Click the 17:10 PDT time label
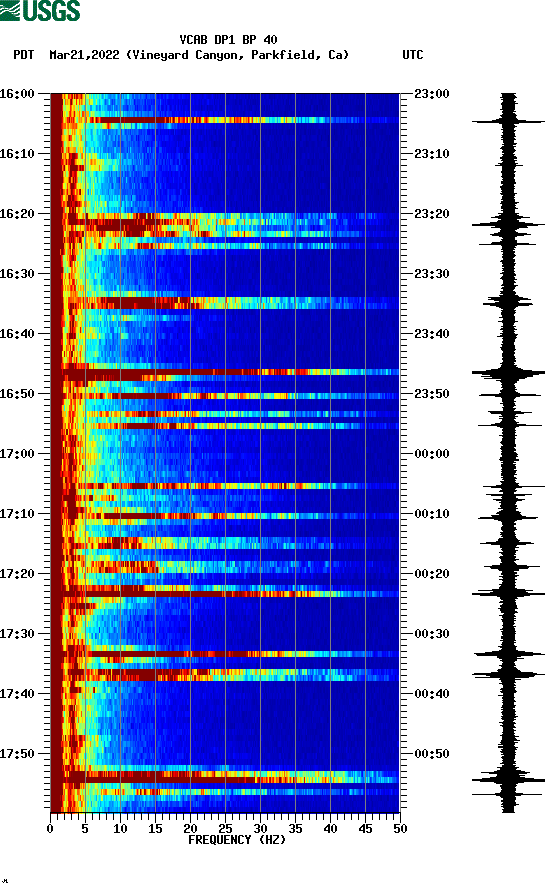The height and width of the screenshot is (892, 552). click(17, 514)
